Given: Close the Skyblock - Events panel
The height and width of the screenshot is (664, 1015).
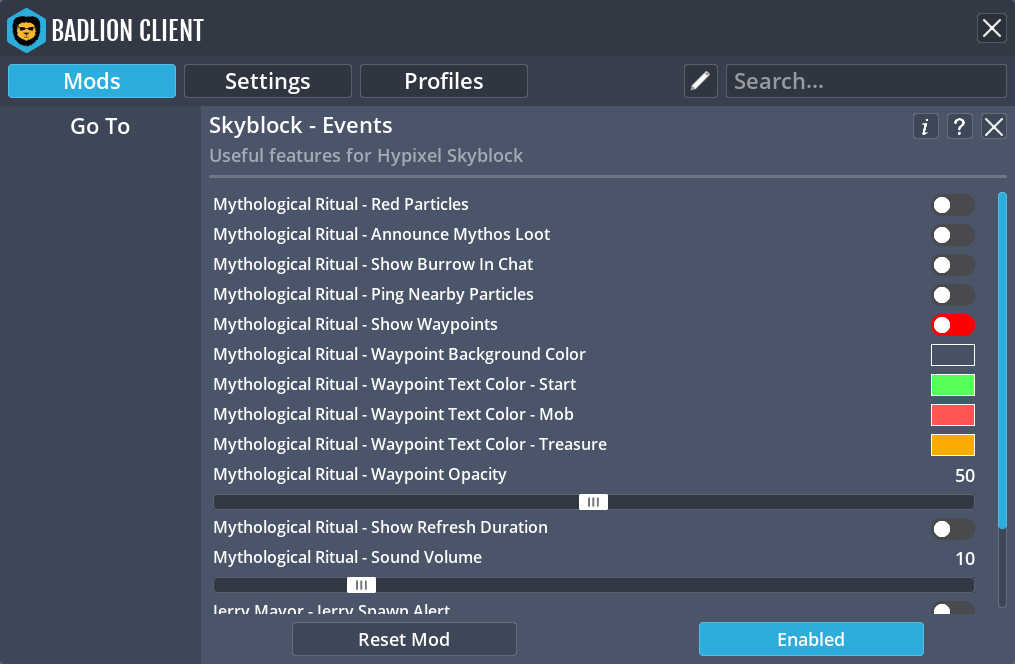Looking at the screenshot, I should tap(994, 126).
